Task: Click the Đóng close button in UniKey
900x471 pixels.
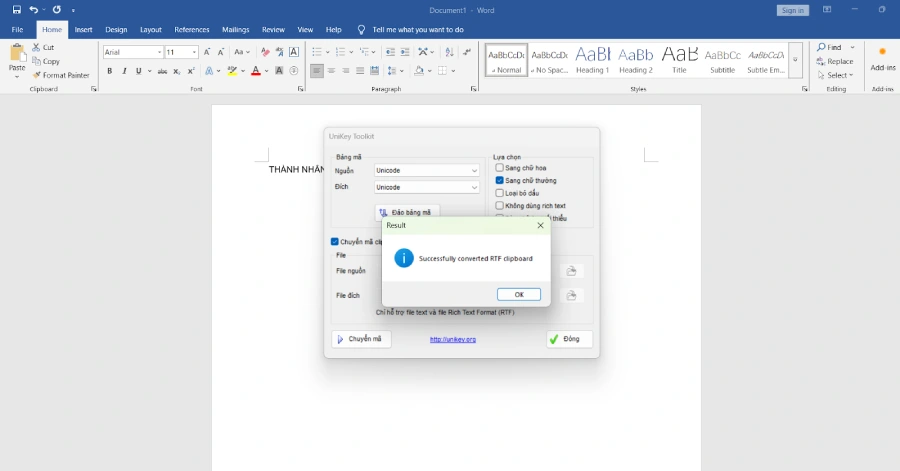Action: click(569, 339)
